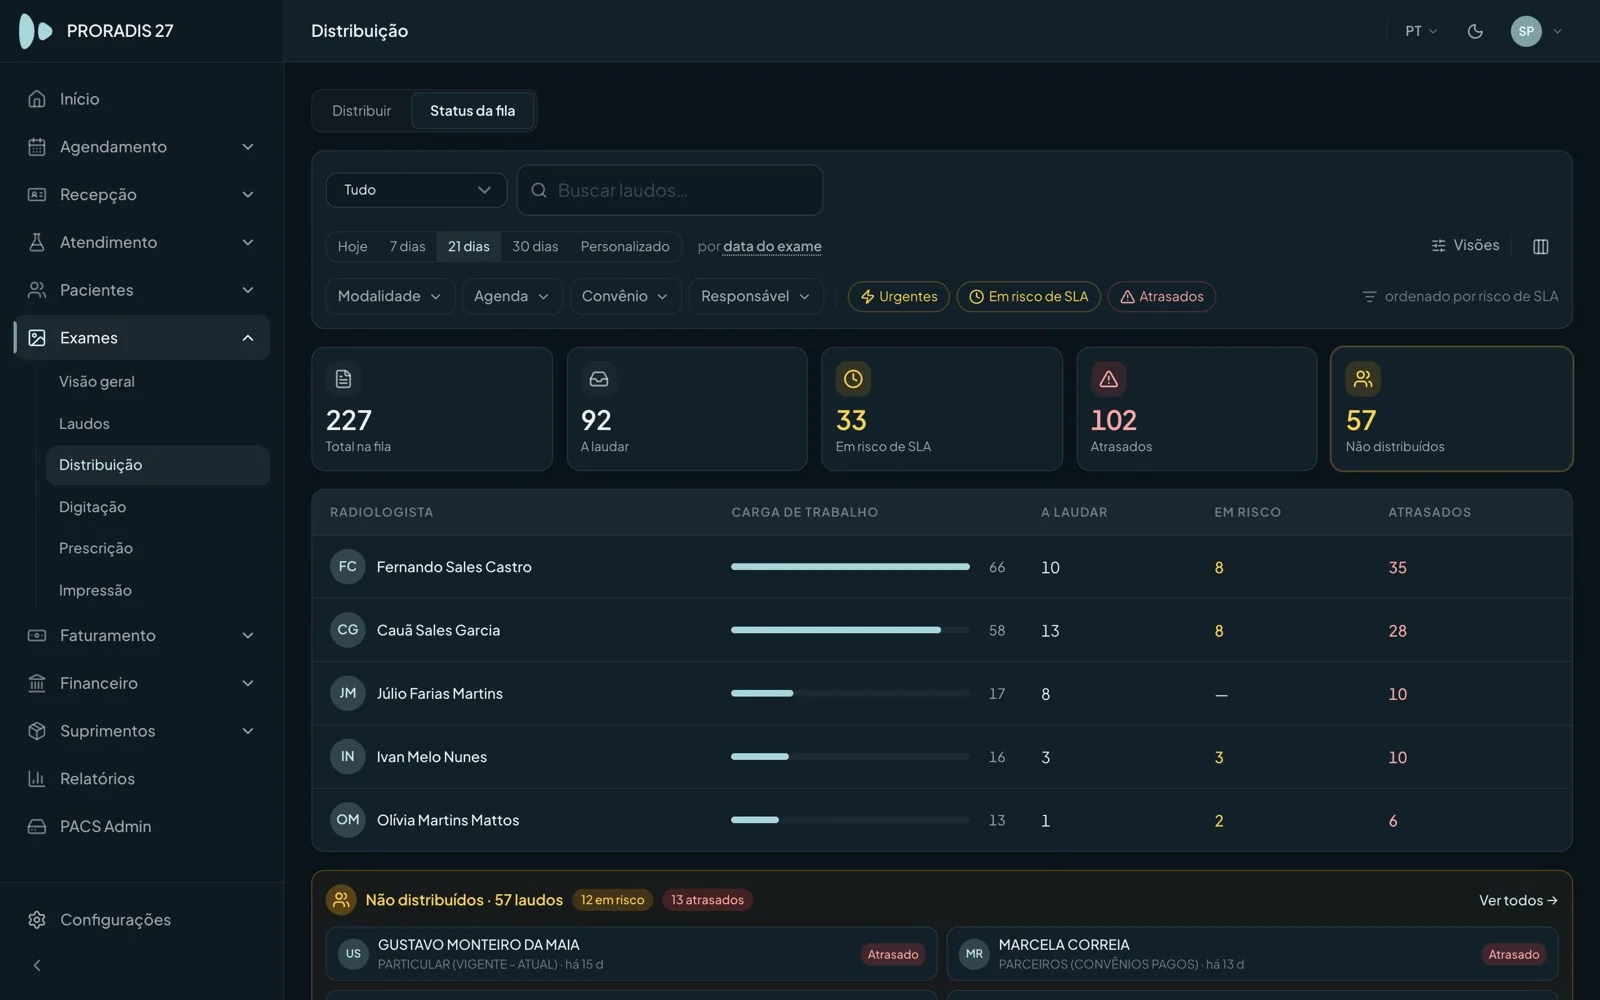The width and height of the screenshot is (1600, 1000).
Task: Toggle dark mode with the moon icon
Action: tap(1475, 31)
